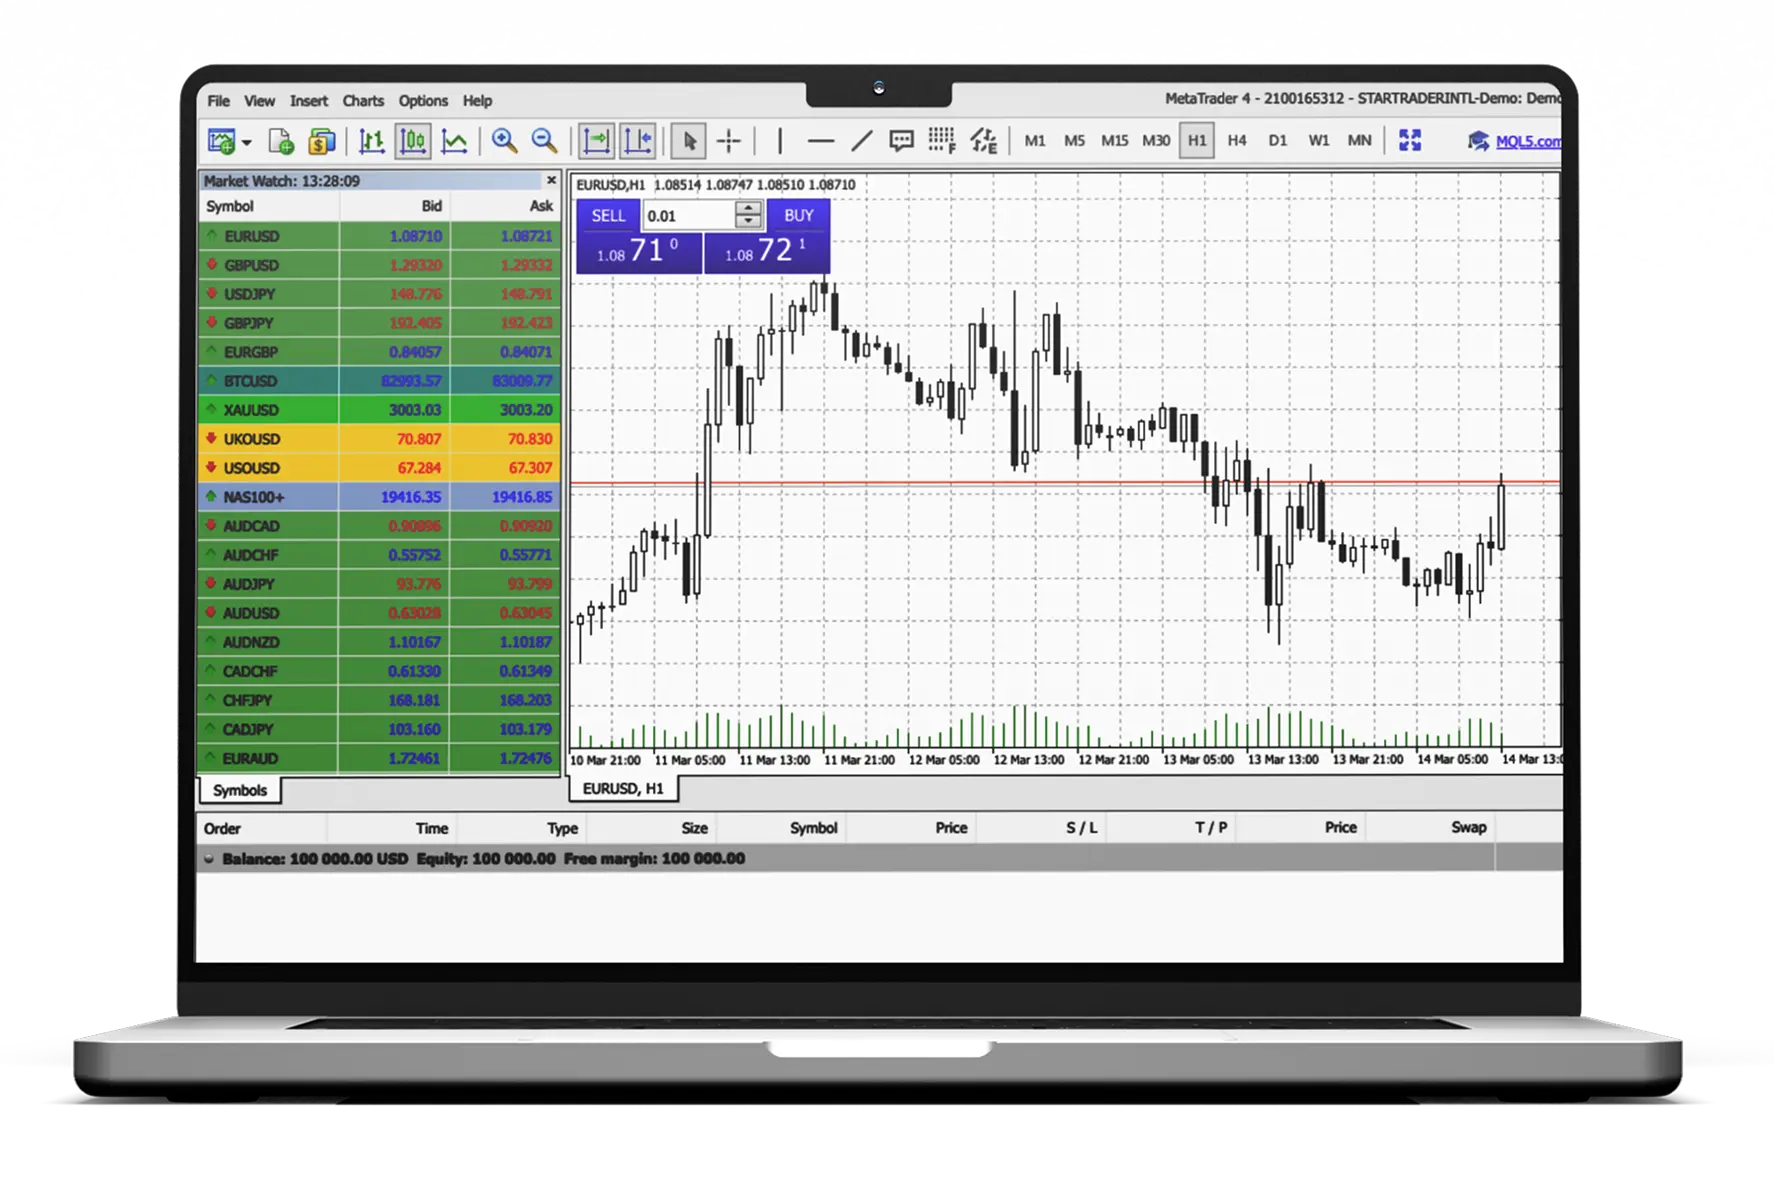The width and height of the screenshot is (1774, 1200).
Task: Open the new chart symbol dropdown
Action: (246, 141)
